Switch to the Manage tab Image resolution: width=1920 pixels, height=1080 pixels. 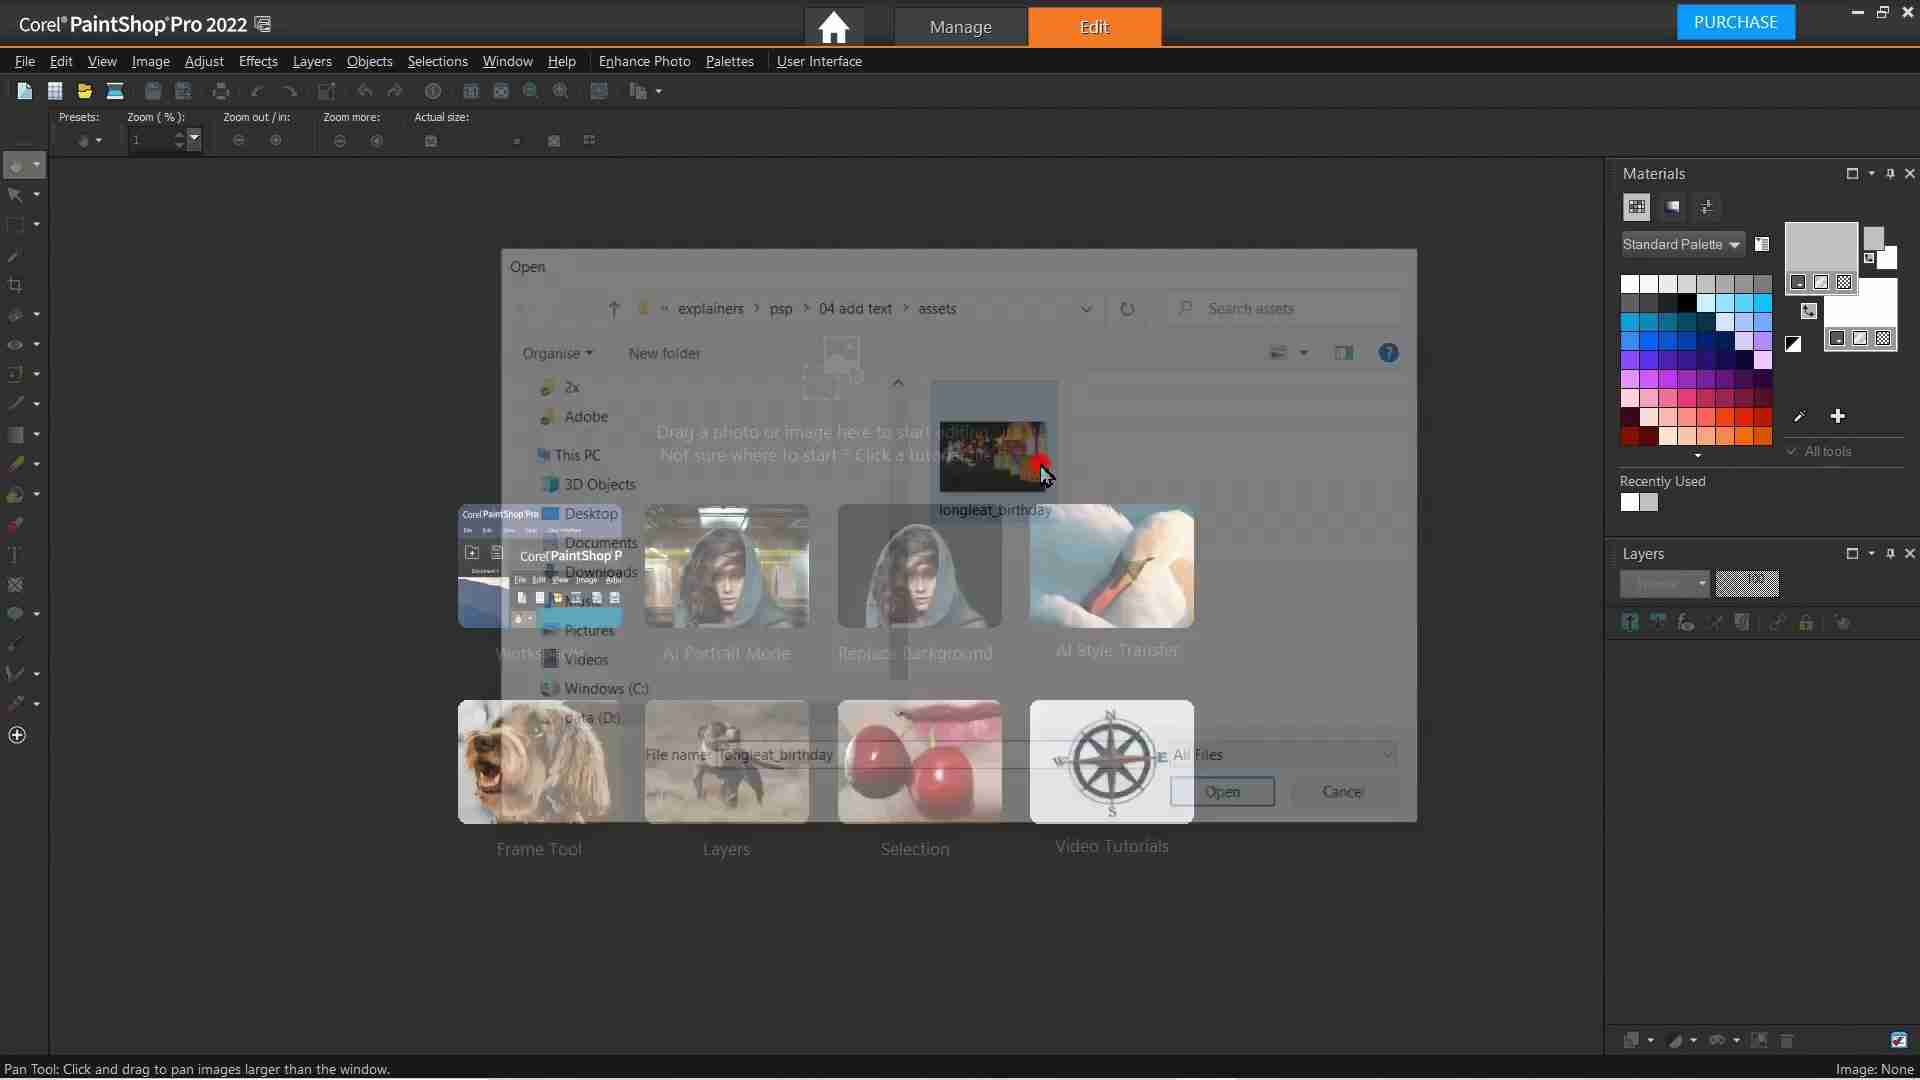pyautogui.click(x=961, y=27)
